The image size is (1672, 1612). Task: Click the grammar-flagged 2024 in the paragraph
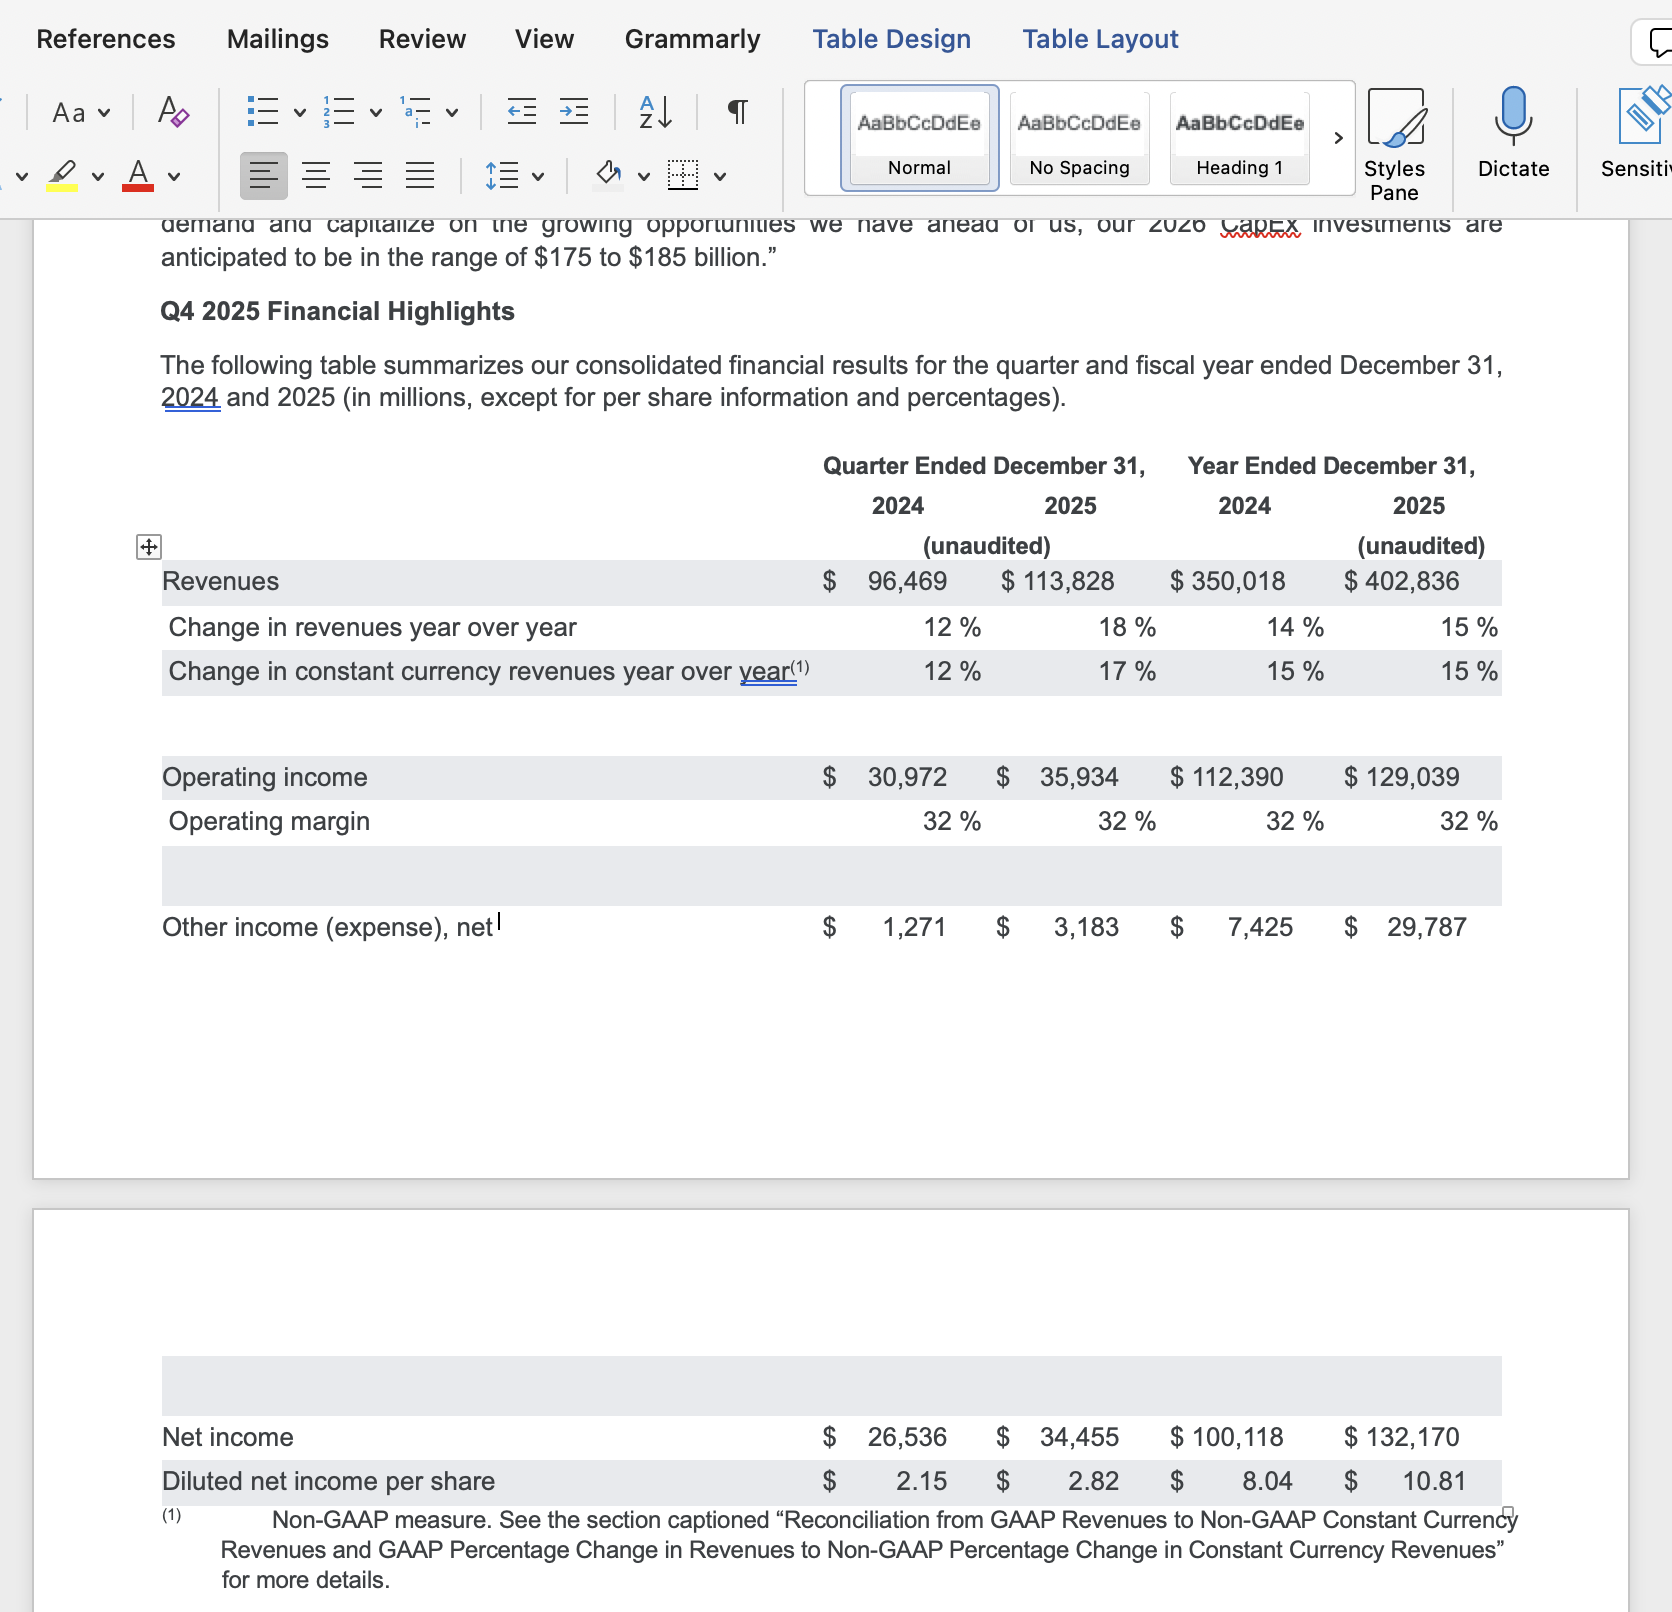(x=190, y=397)
